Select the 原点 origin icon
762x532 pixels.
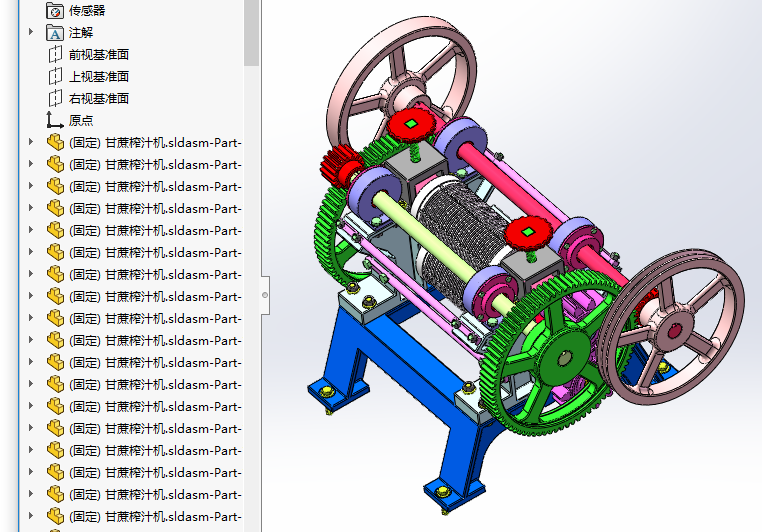pyautogui.click(x=54, y=120)
